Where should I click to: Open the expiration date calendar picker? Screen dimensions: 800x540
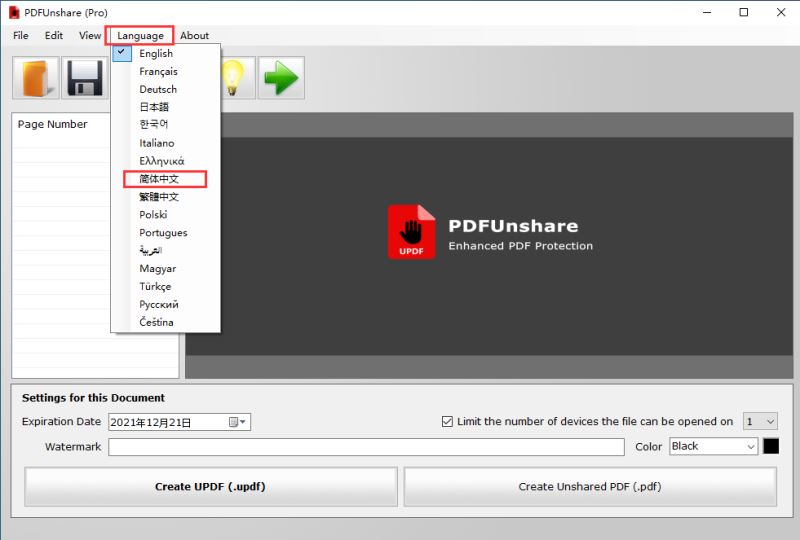click(237, 422)
